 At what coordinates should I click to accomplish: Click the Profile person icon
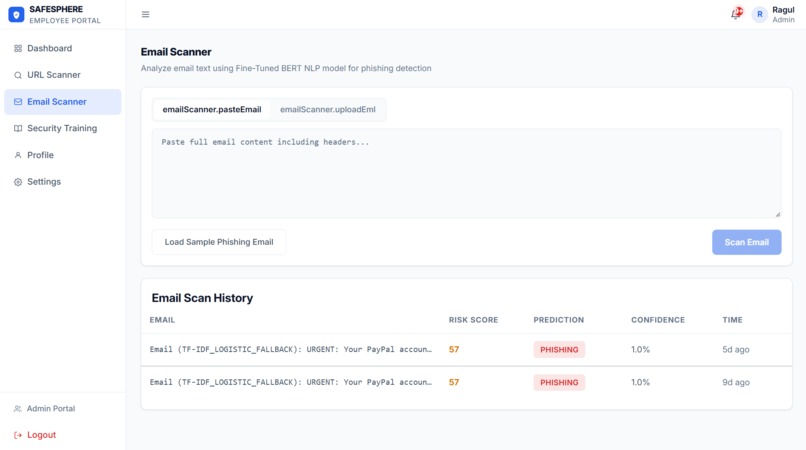coord(18,155)
